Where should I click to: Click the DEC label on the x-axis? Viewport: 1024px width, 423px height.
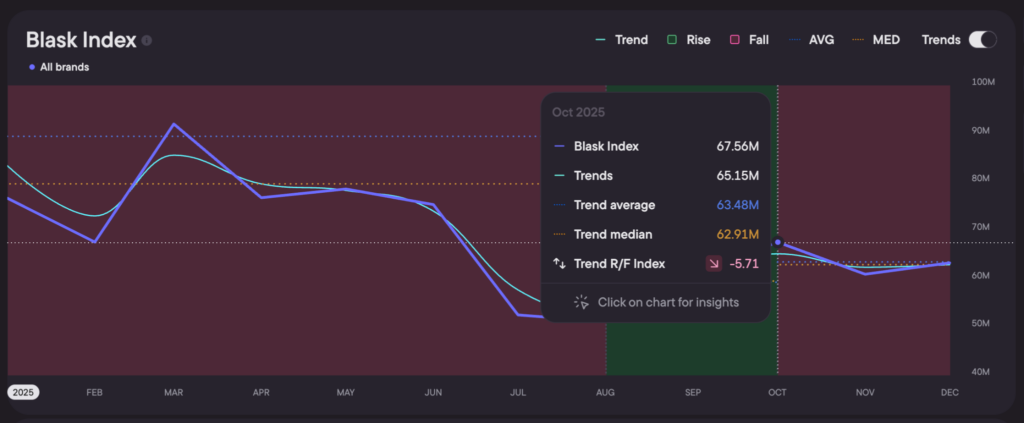coord(949,393)
